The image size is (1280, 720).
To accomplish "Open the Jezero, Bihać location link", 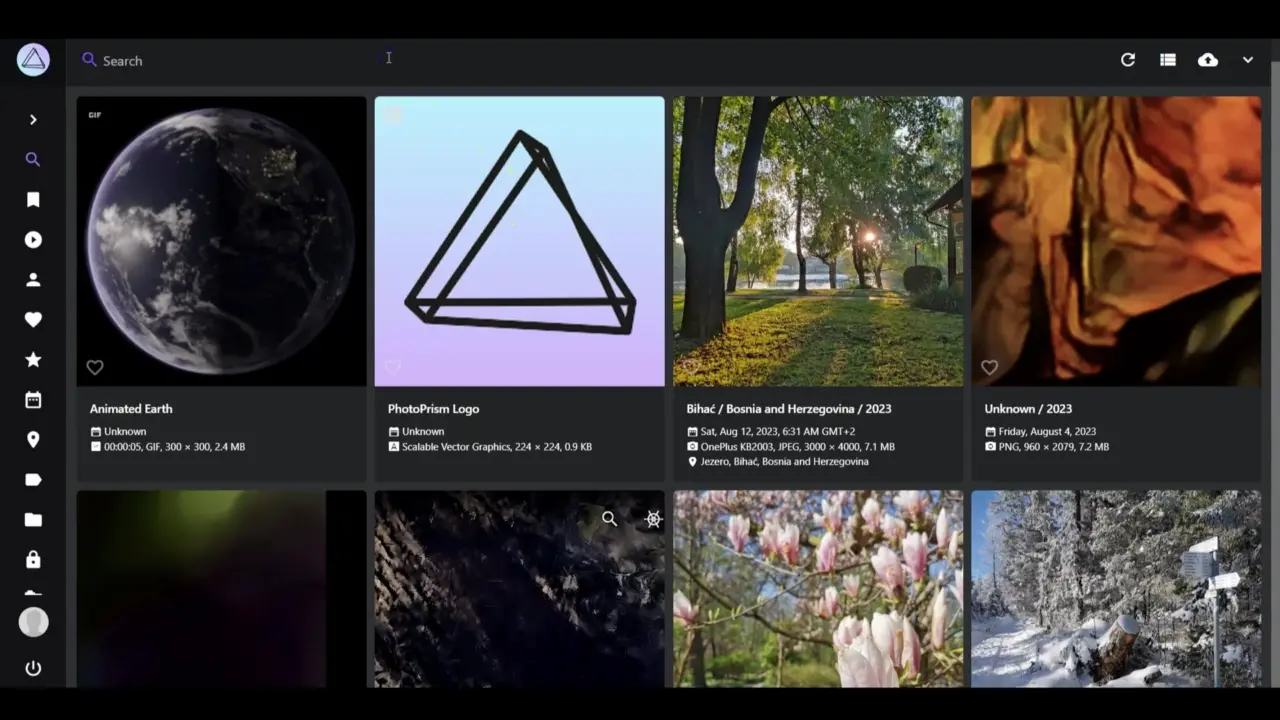I will [x=784, y=462].
